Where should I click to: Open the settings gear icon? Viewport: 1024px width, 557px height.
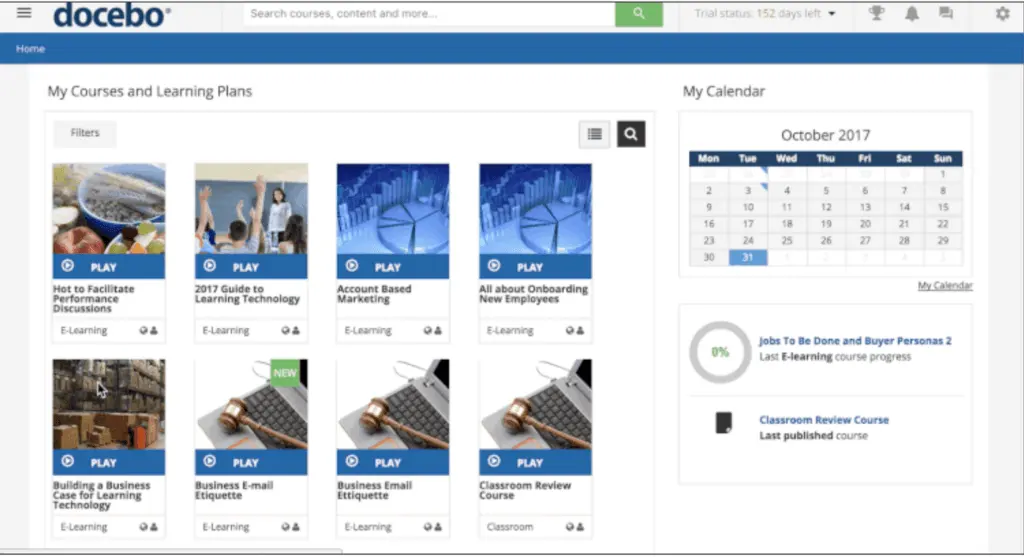tap(1002, 13)
